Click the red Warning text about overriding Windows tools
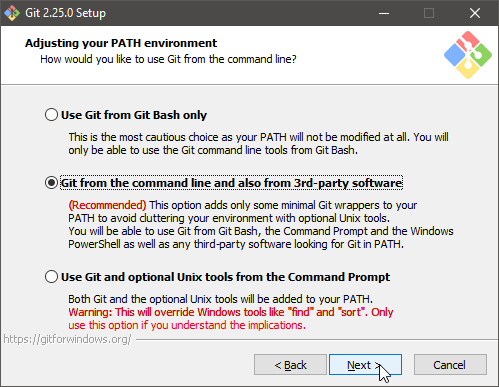The image size is (499, 387). click(x=231, y=319)
